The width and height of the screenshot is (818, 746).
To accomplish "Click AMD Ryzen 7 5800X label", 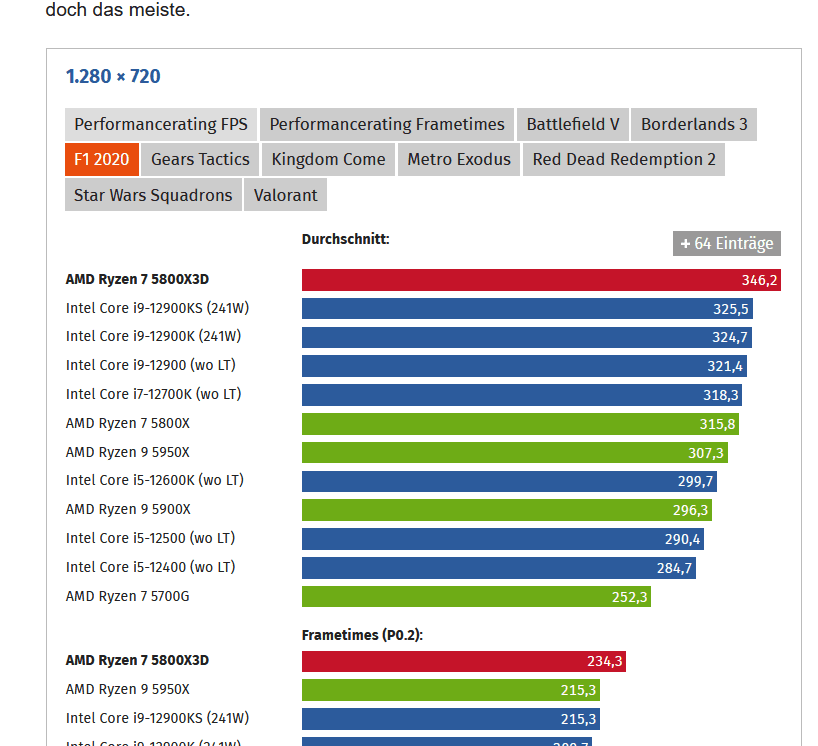I will [x=128, y=423].
